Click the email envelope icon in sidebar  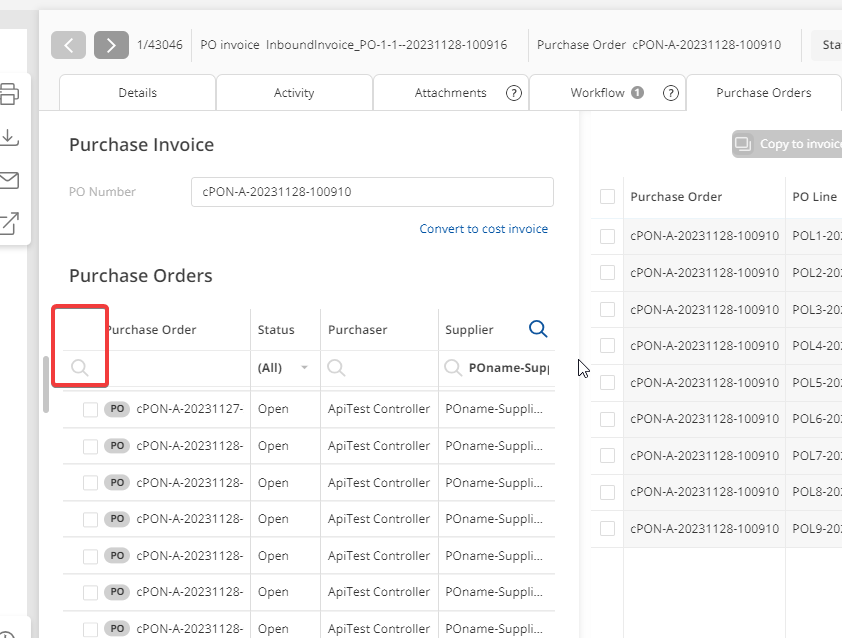pyautogui.click(x=9, y=180)
